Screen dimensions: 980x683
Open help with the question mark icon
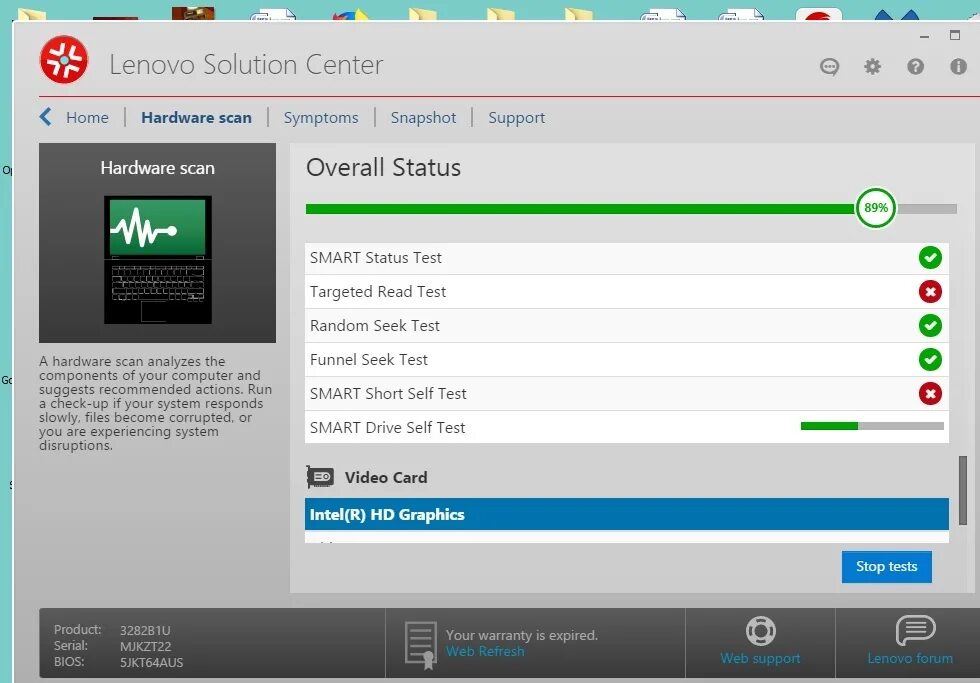[916, 66]
